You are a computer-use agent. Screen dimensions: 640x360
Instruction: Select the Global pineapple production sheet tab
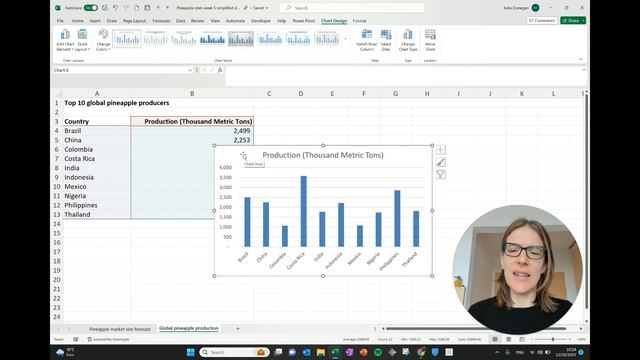189,328
